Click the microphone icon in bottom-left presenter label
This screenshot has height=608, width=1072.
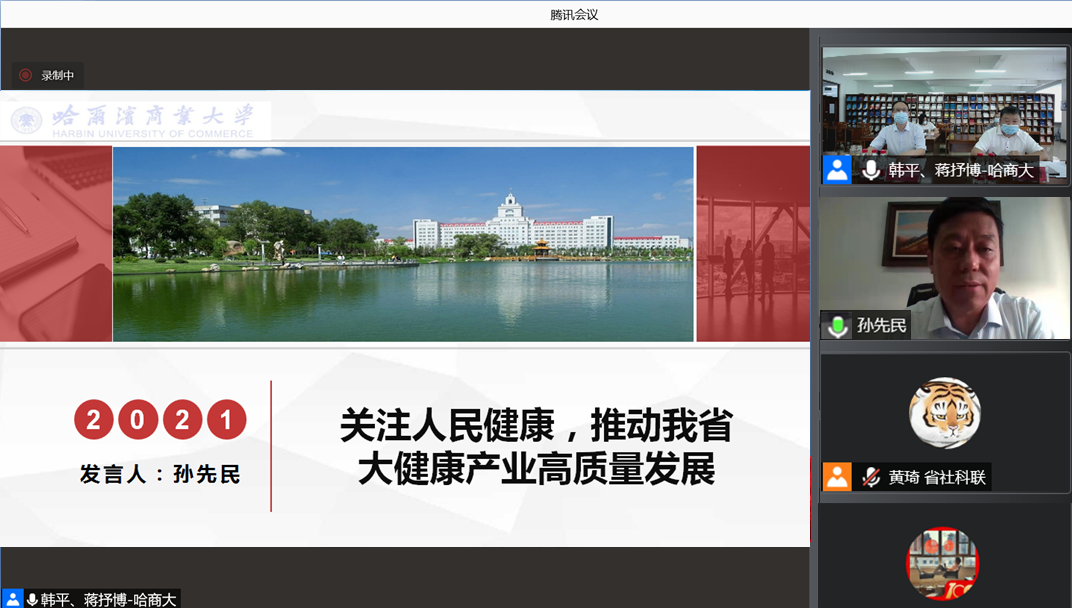[32, 599]
